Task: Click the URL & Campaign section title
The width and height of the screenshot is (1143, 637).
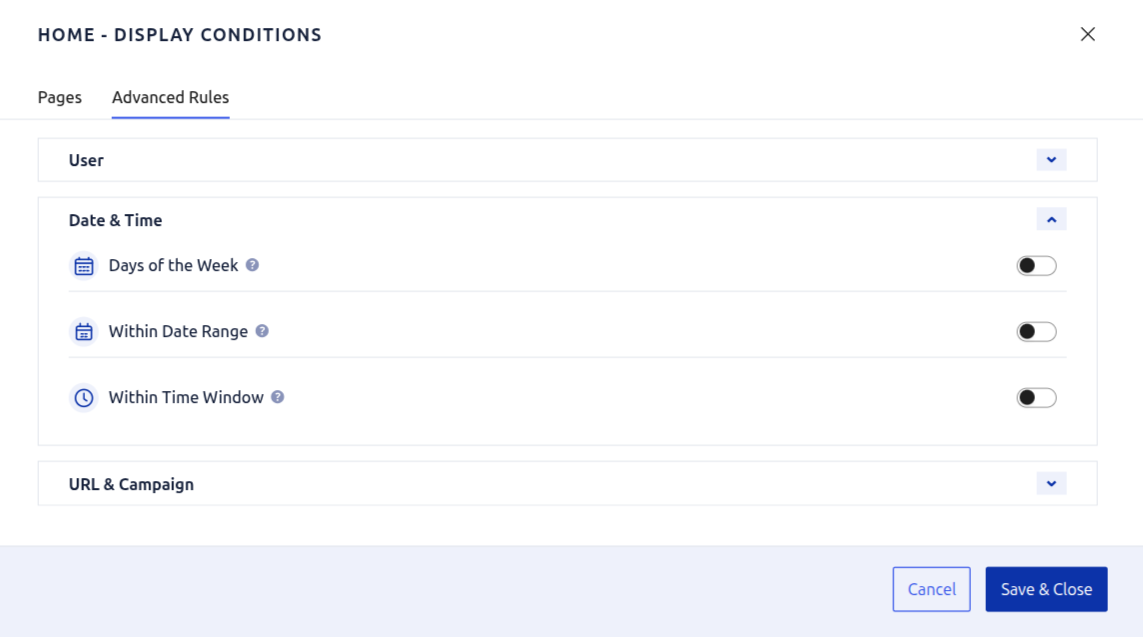Action: pyautogui.click(x=131, y=484)
